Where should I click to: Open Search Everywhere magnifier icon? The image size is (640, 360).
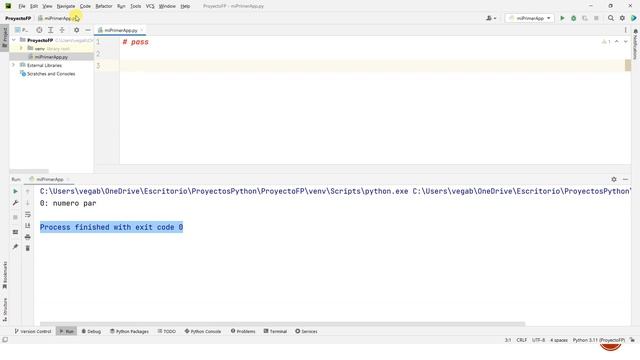611,18
